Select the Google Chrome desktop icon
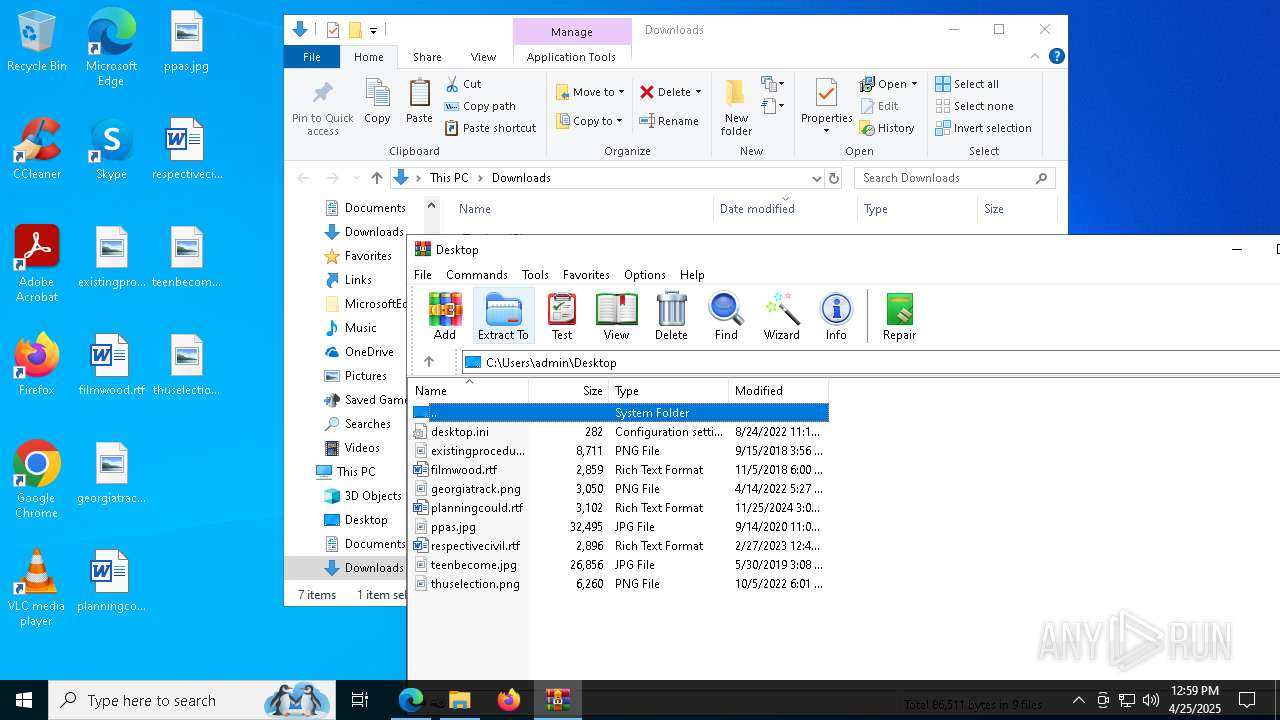Viewport: 1280px width, 720px height. pos(37,480)
